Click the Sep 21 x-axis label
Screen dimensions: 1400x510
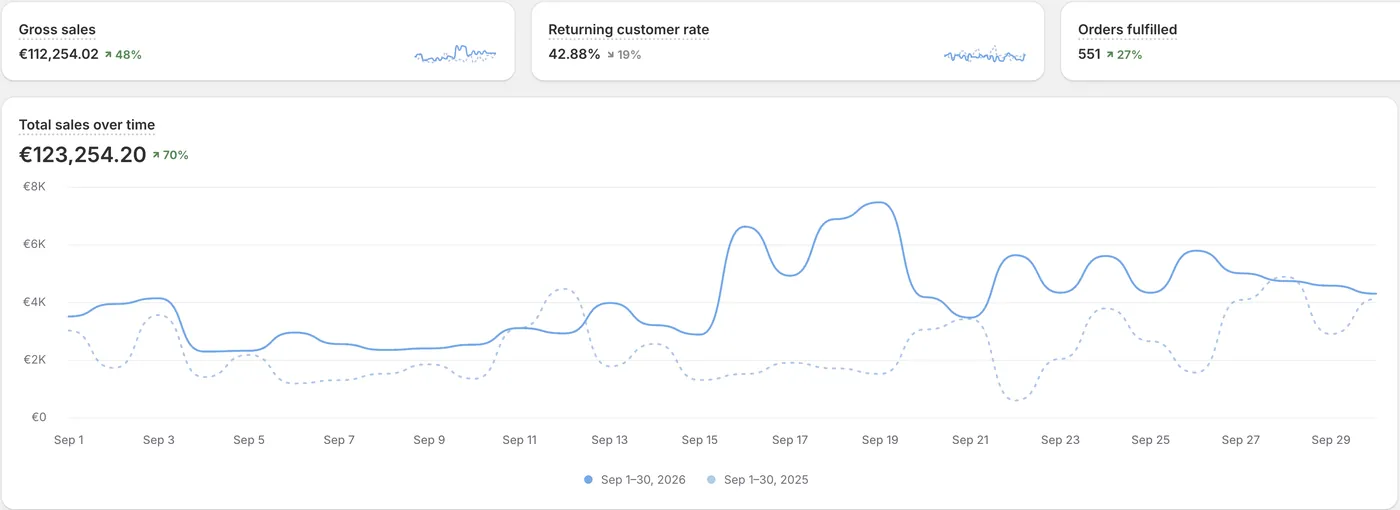[970, 440]
